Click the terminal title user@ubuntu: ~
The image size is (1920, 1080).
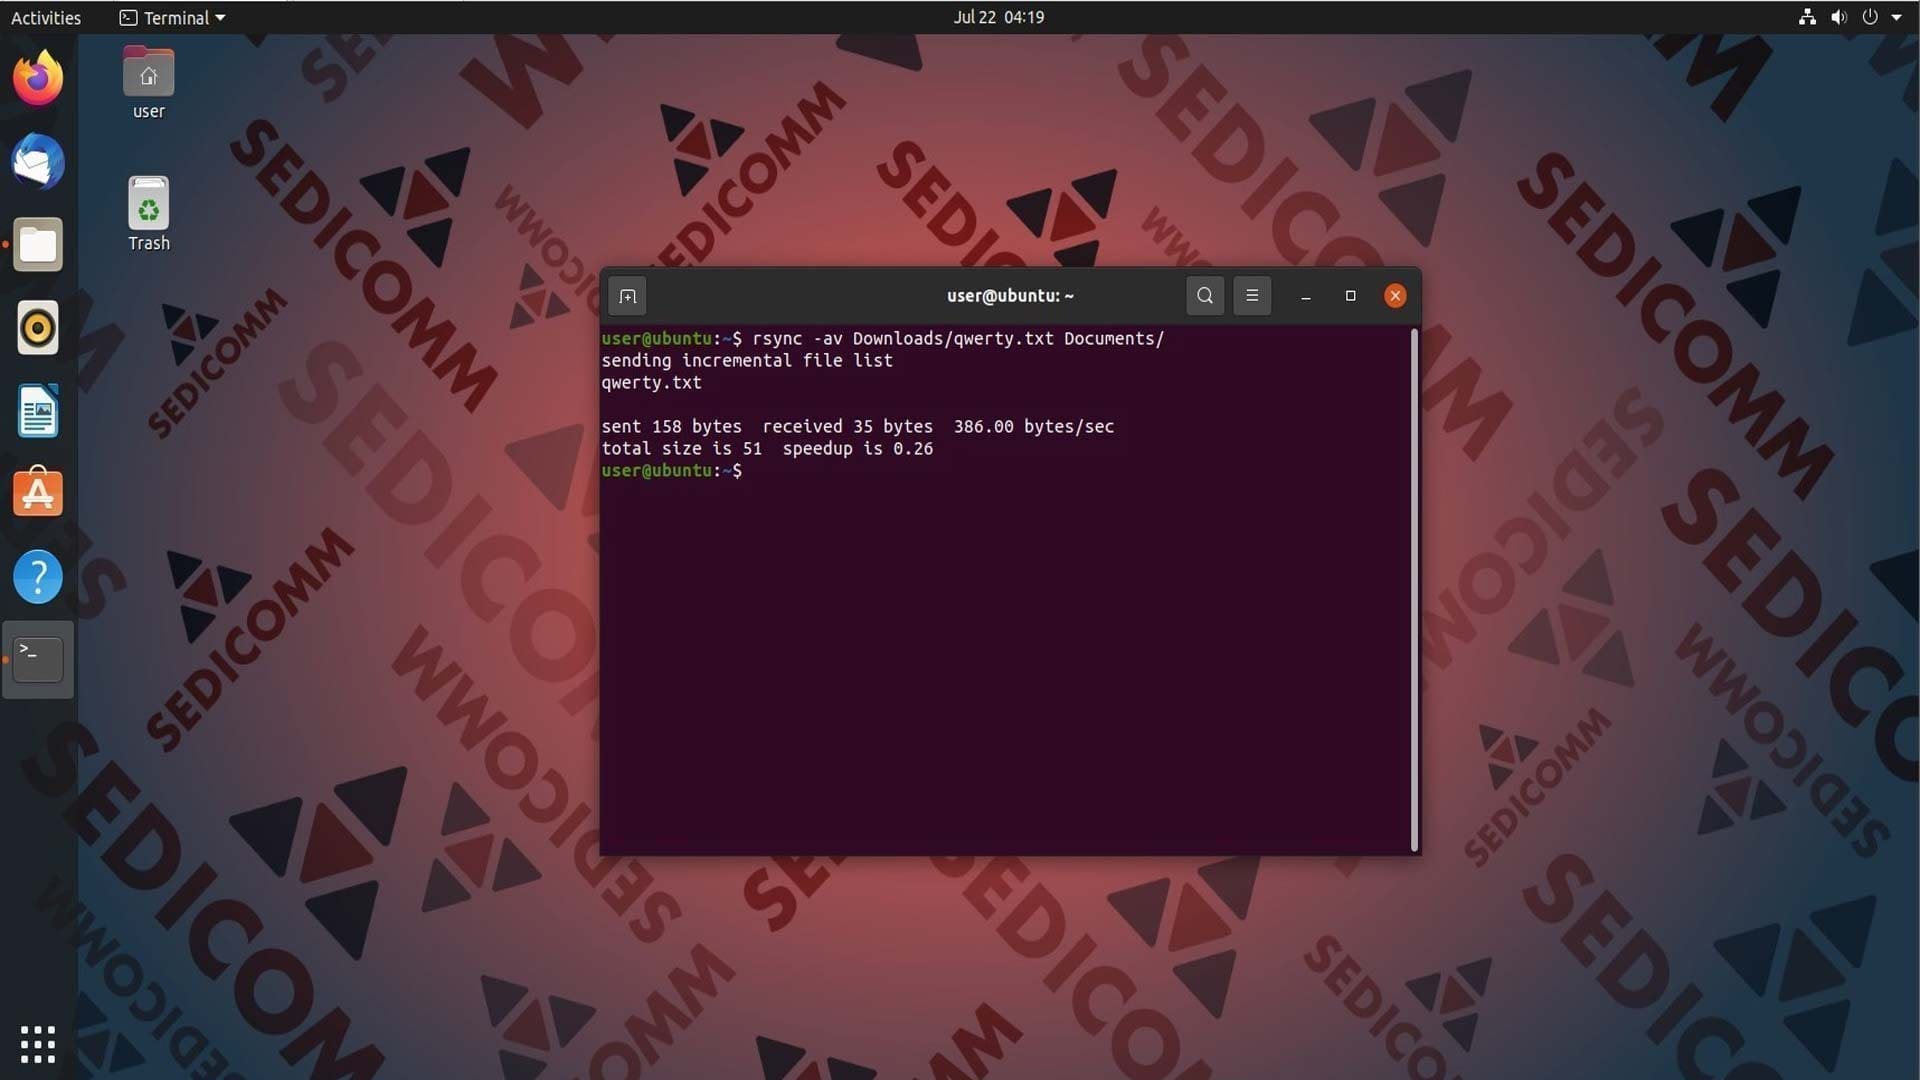[1010, 296]
